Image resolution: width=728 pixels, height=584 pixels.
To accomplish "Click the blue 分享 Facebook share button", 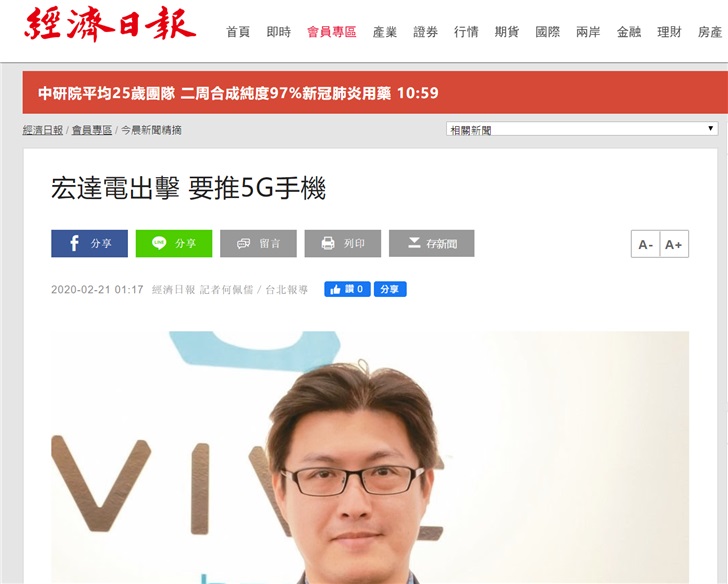I will pos(390,289).
